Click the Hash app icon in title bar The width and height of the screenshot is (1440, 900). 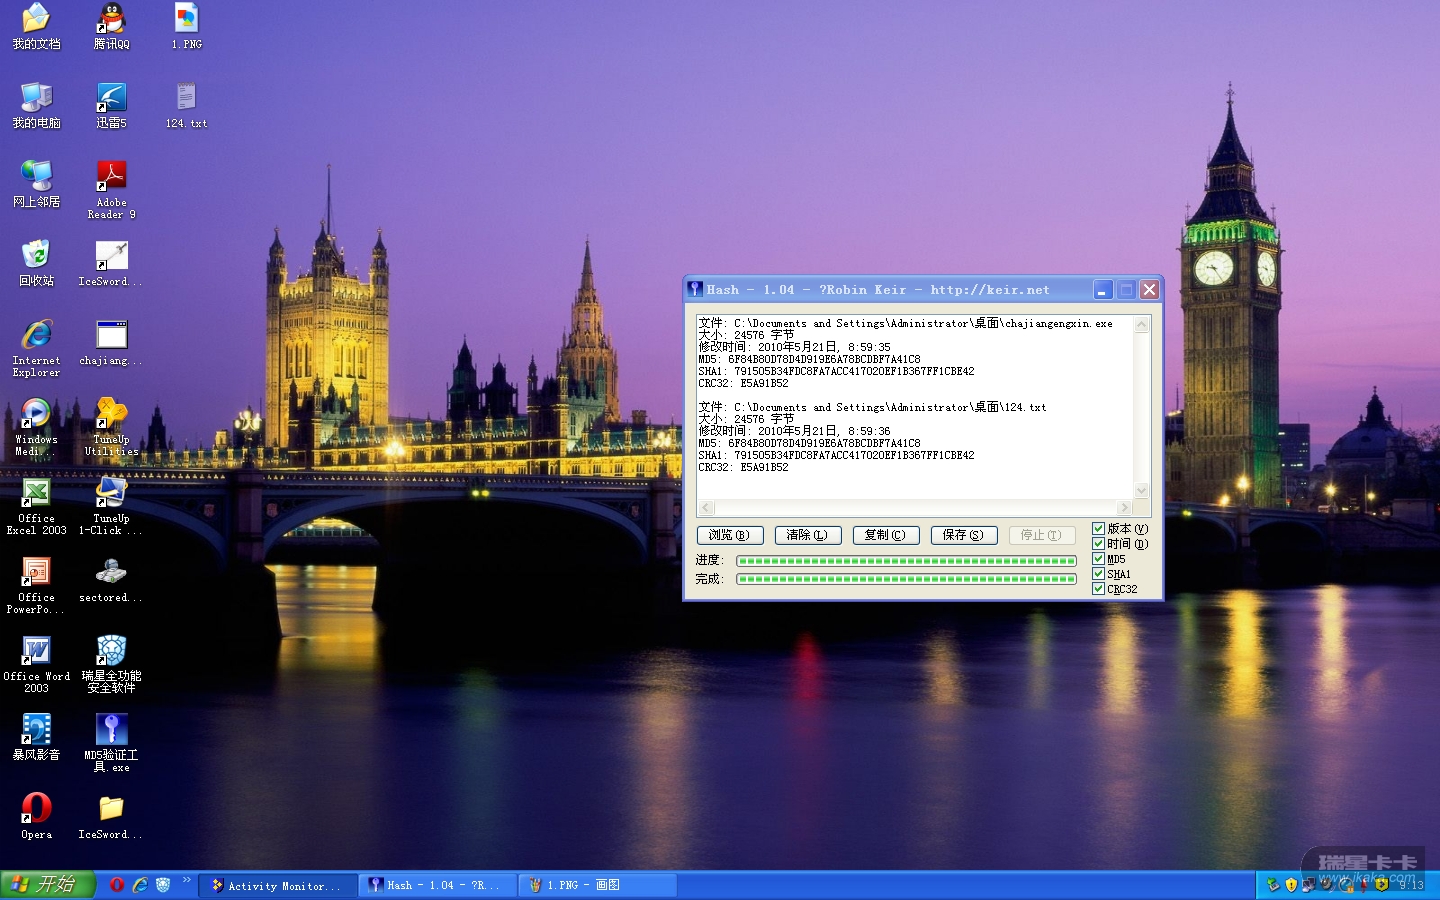point(695,290)
